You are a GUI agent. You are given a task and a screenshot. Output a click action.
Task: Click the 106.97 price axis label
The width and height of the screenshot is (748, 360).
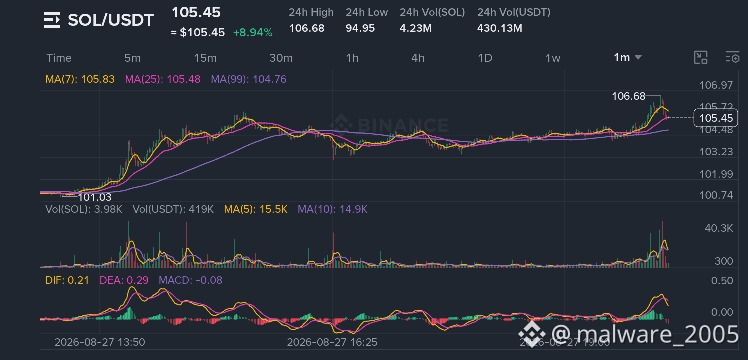point(716,85)
